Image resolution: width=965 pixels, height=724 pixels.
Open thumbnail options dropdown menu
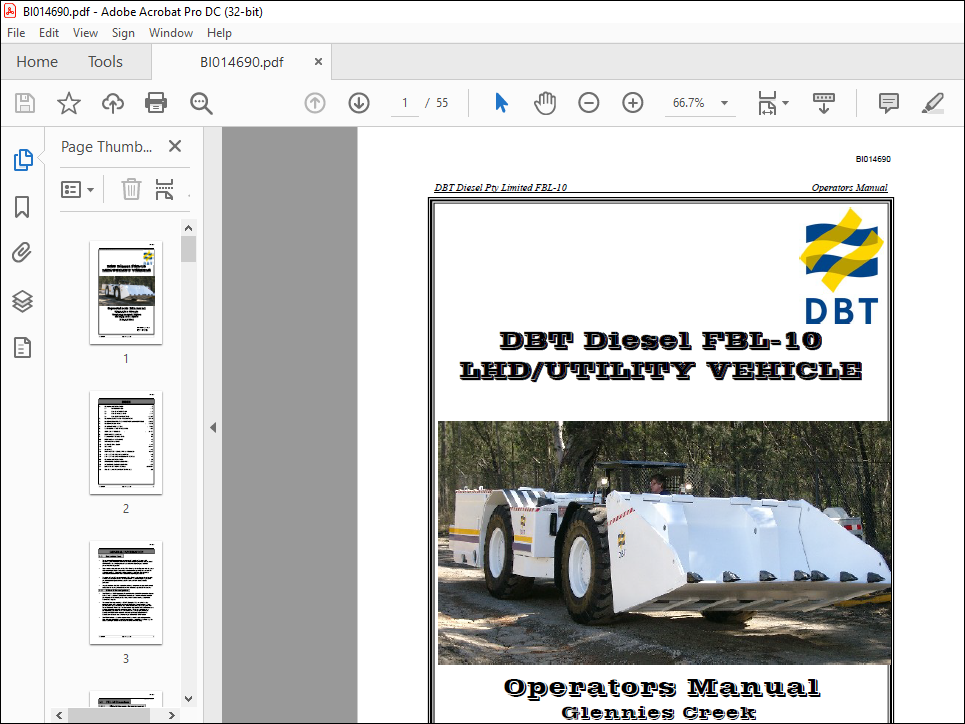pyautogui.click(x=78, y=189)
